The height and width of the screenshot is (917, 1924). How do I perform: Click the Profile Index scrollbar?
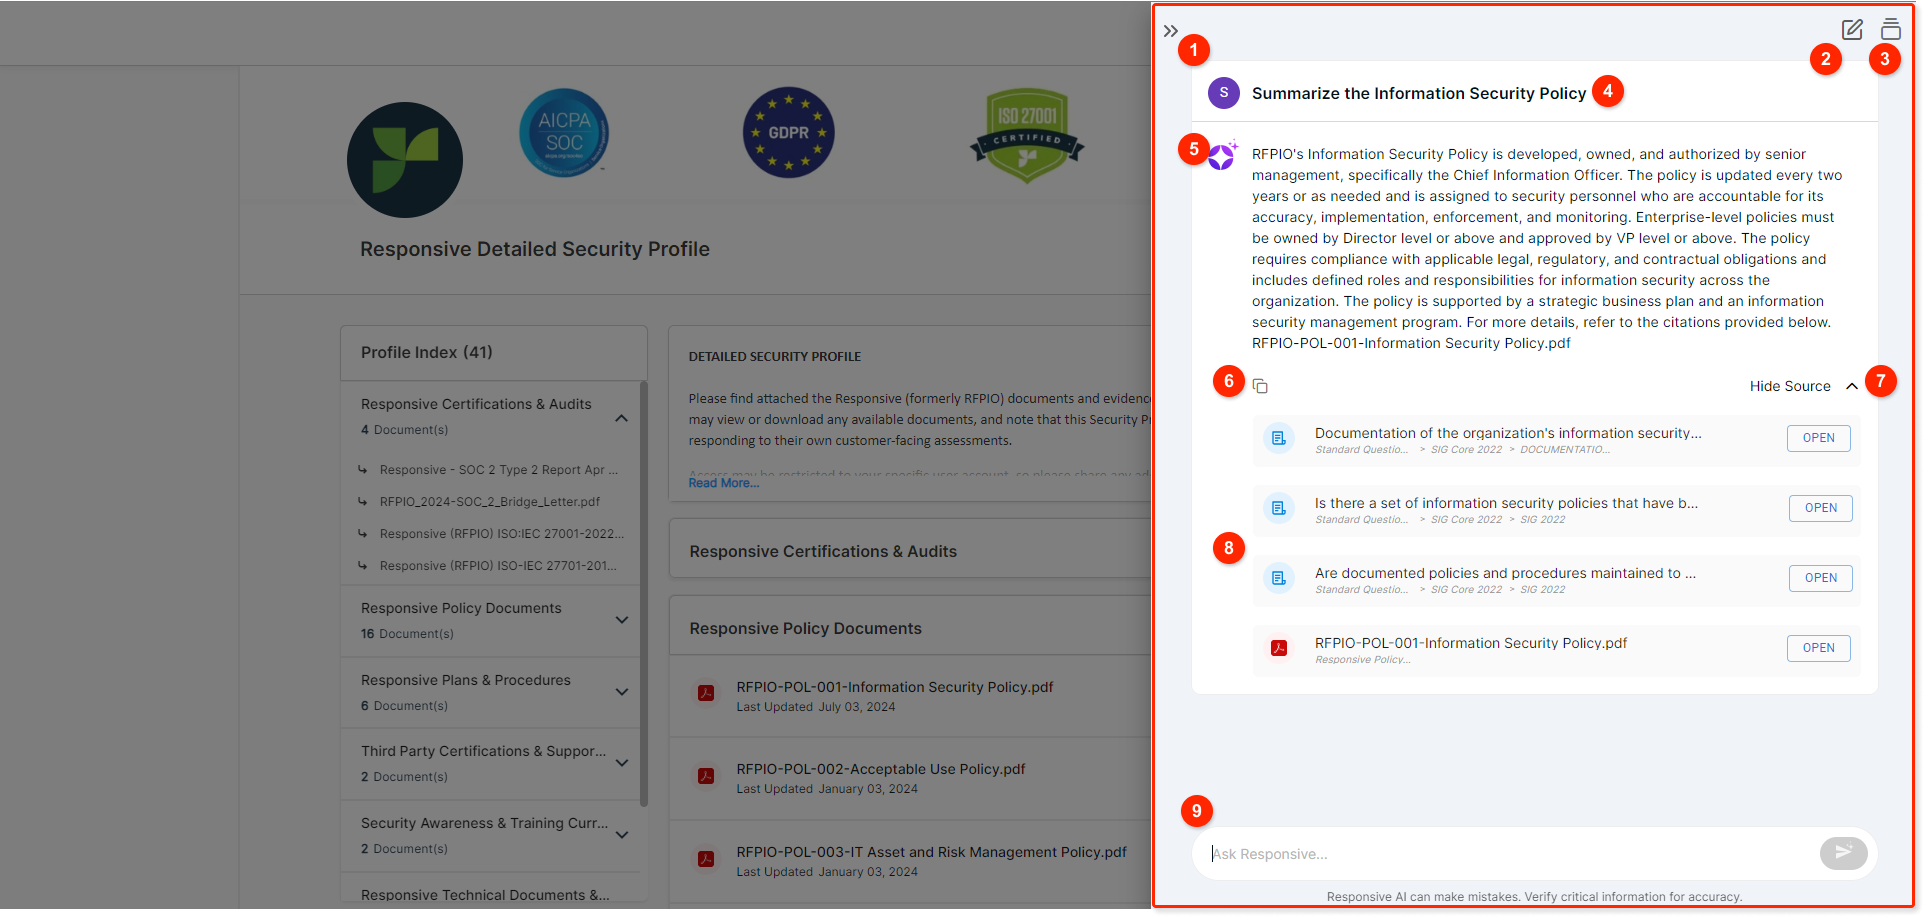click(x=644, y=594)
